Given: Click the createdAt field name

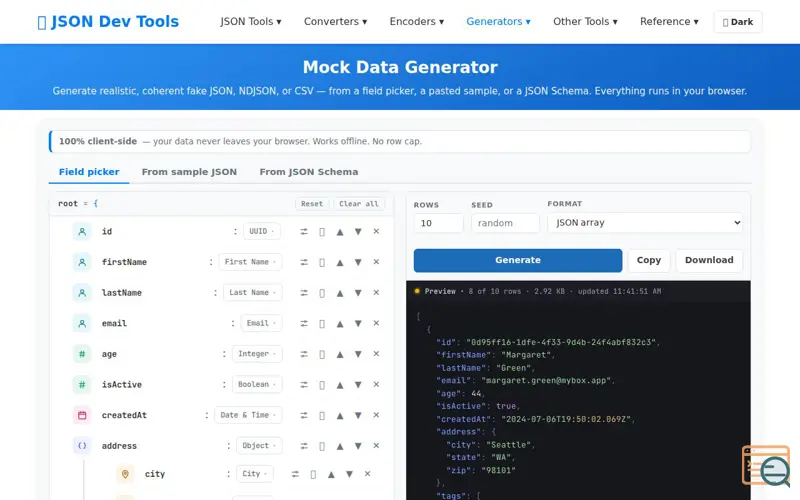Looking at the screenshot, I should 124,415.
